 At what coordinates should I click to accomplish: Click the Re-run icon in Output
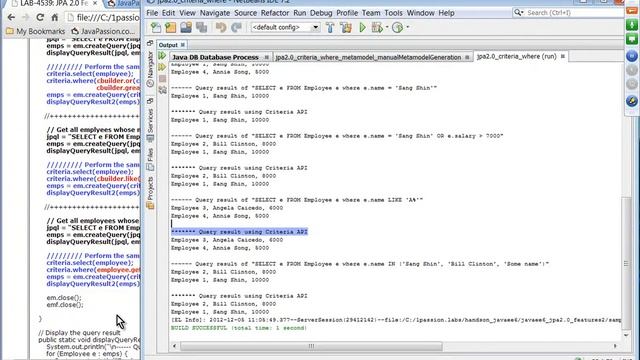(162, 55)
